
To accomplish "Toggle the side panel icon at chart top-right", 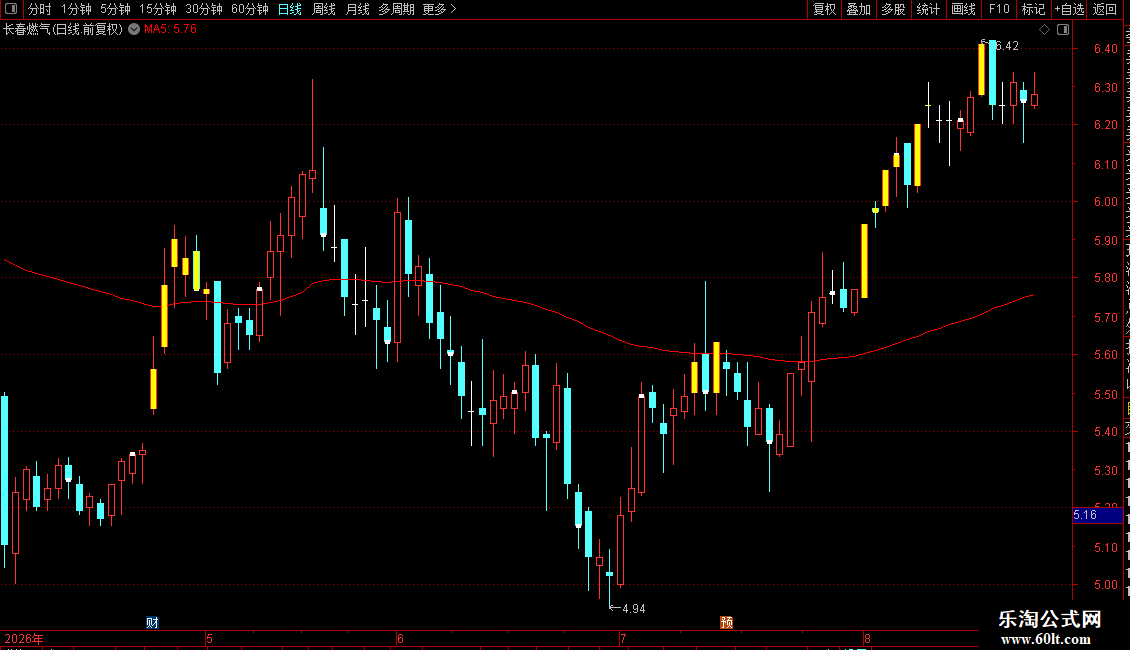I will tap(1063, 30).
